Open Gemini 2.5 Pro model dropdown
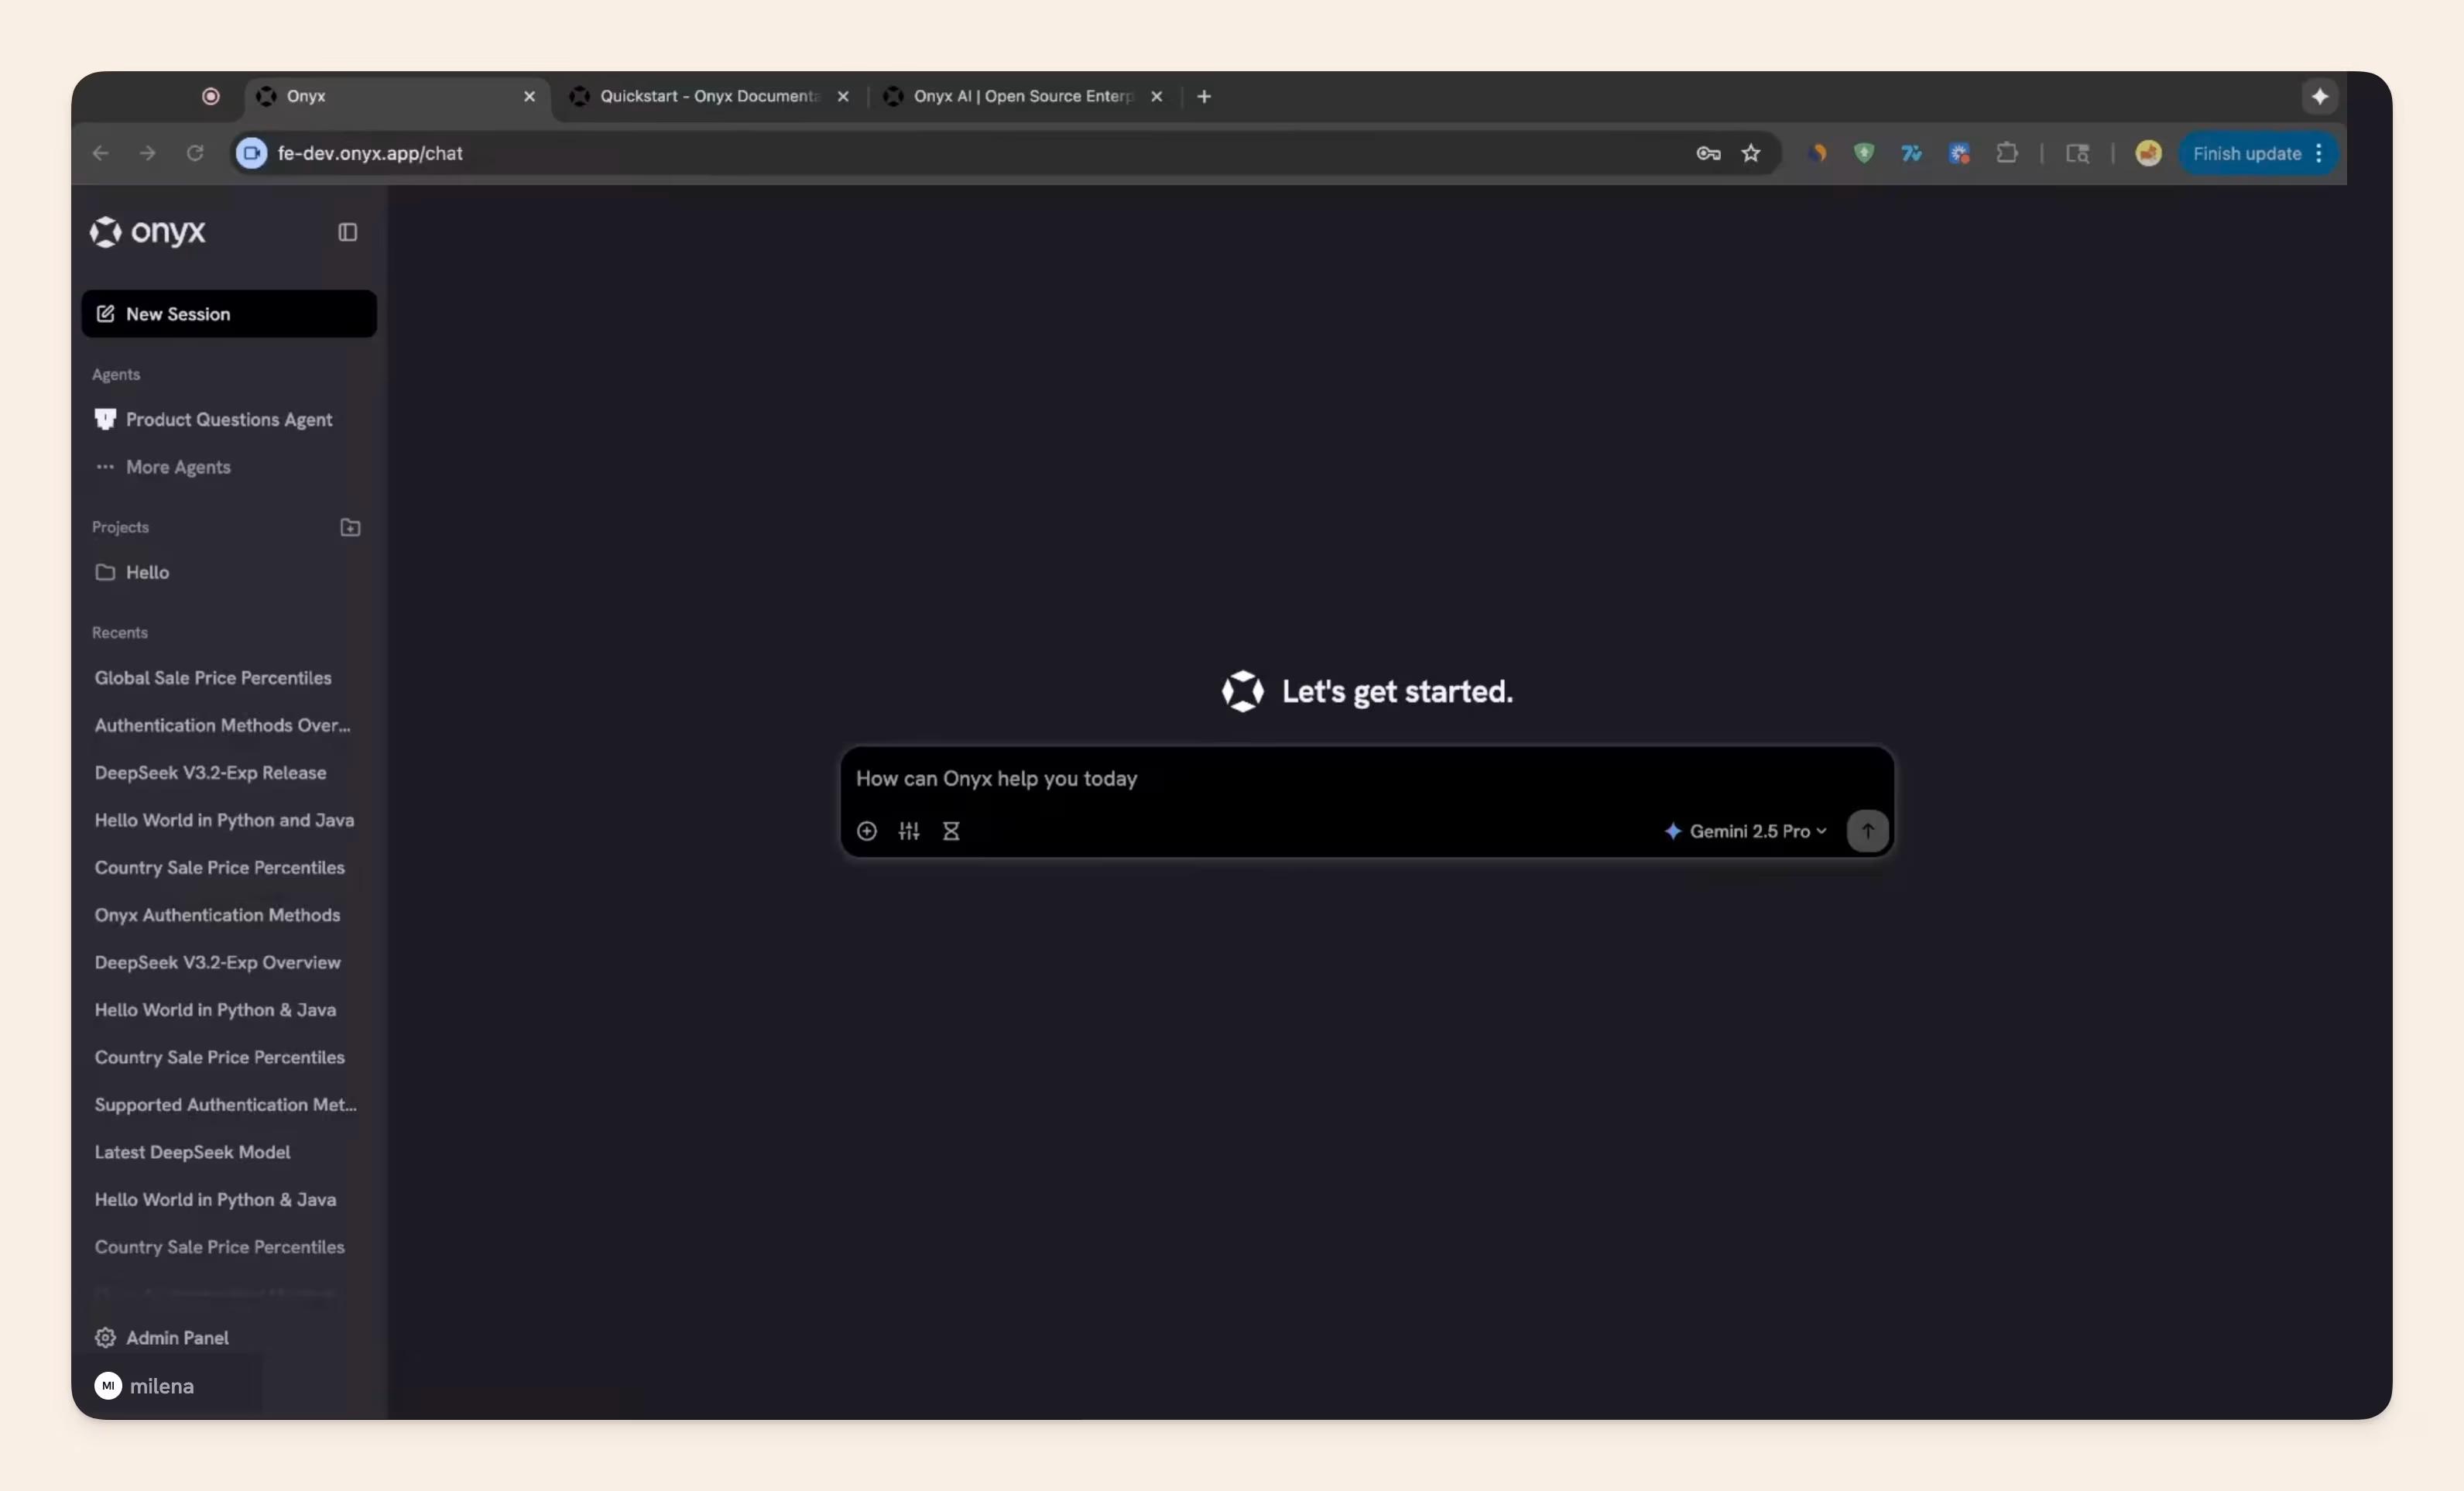This screenshot has width=2464, height=1491. pyautogui.click(x=1746, y=831)
